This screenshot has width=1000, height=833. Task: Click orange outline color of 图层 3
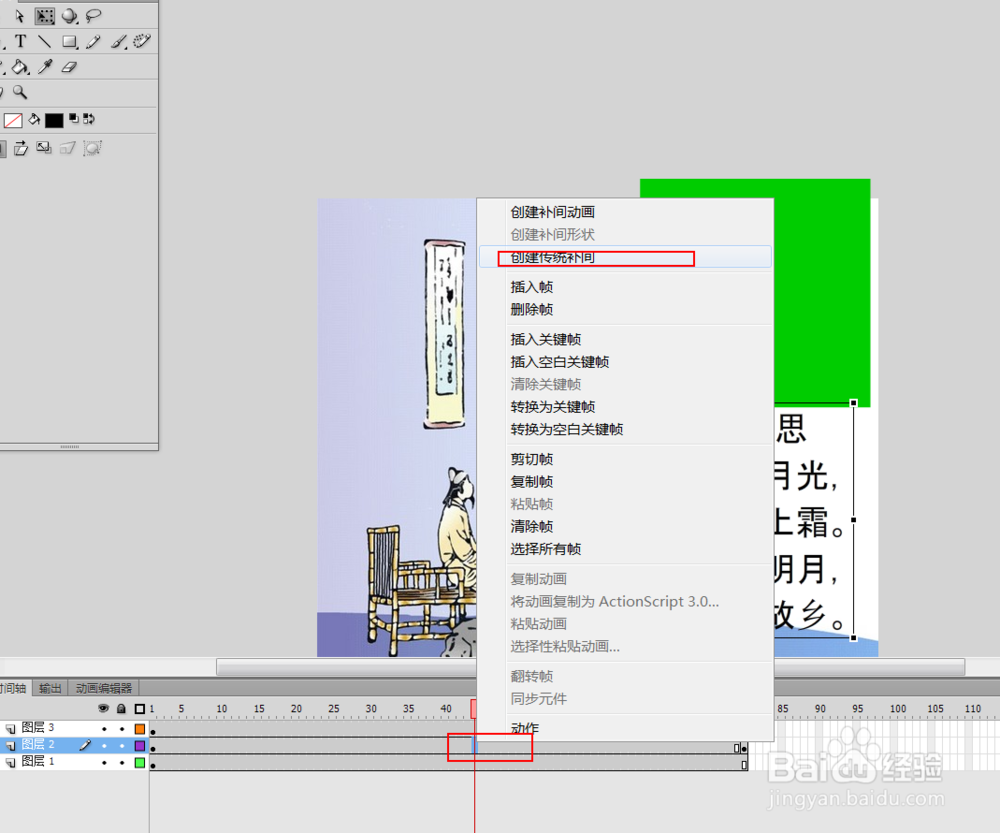coord(140,728)
